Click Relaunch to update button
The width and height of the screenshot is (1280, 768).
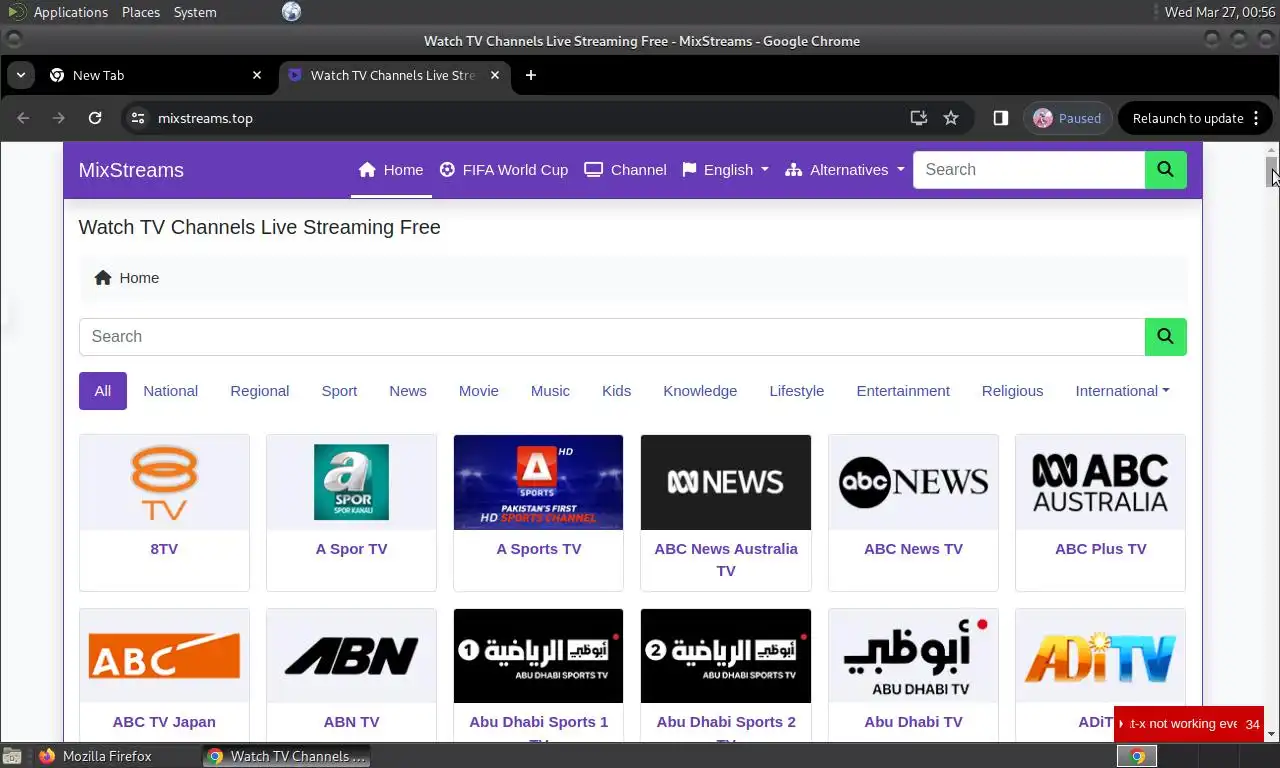[x=1196, y=118]
